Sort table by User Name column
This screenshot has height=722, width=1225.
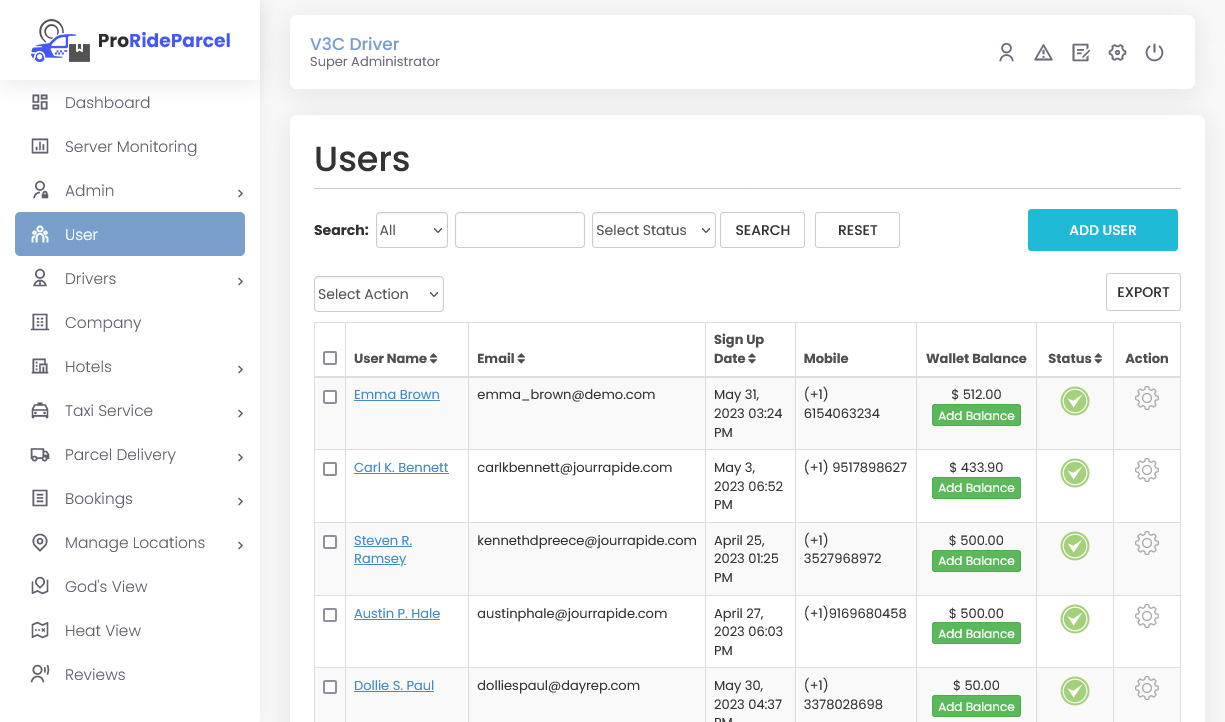pos(396,358)
